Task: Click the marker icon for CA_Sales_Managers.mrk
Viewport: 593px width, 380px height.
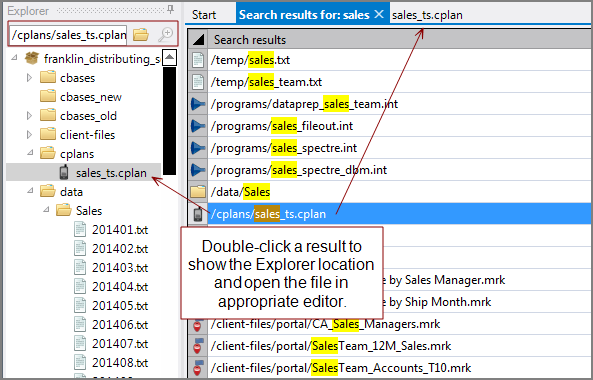Action: coord(197,324)
